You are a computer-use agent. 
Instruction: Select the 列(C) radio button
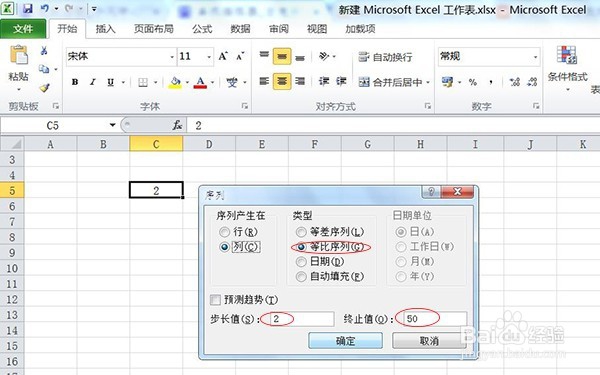[x=225, y=247]
